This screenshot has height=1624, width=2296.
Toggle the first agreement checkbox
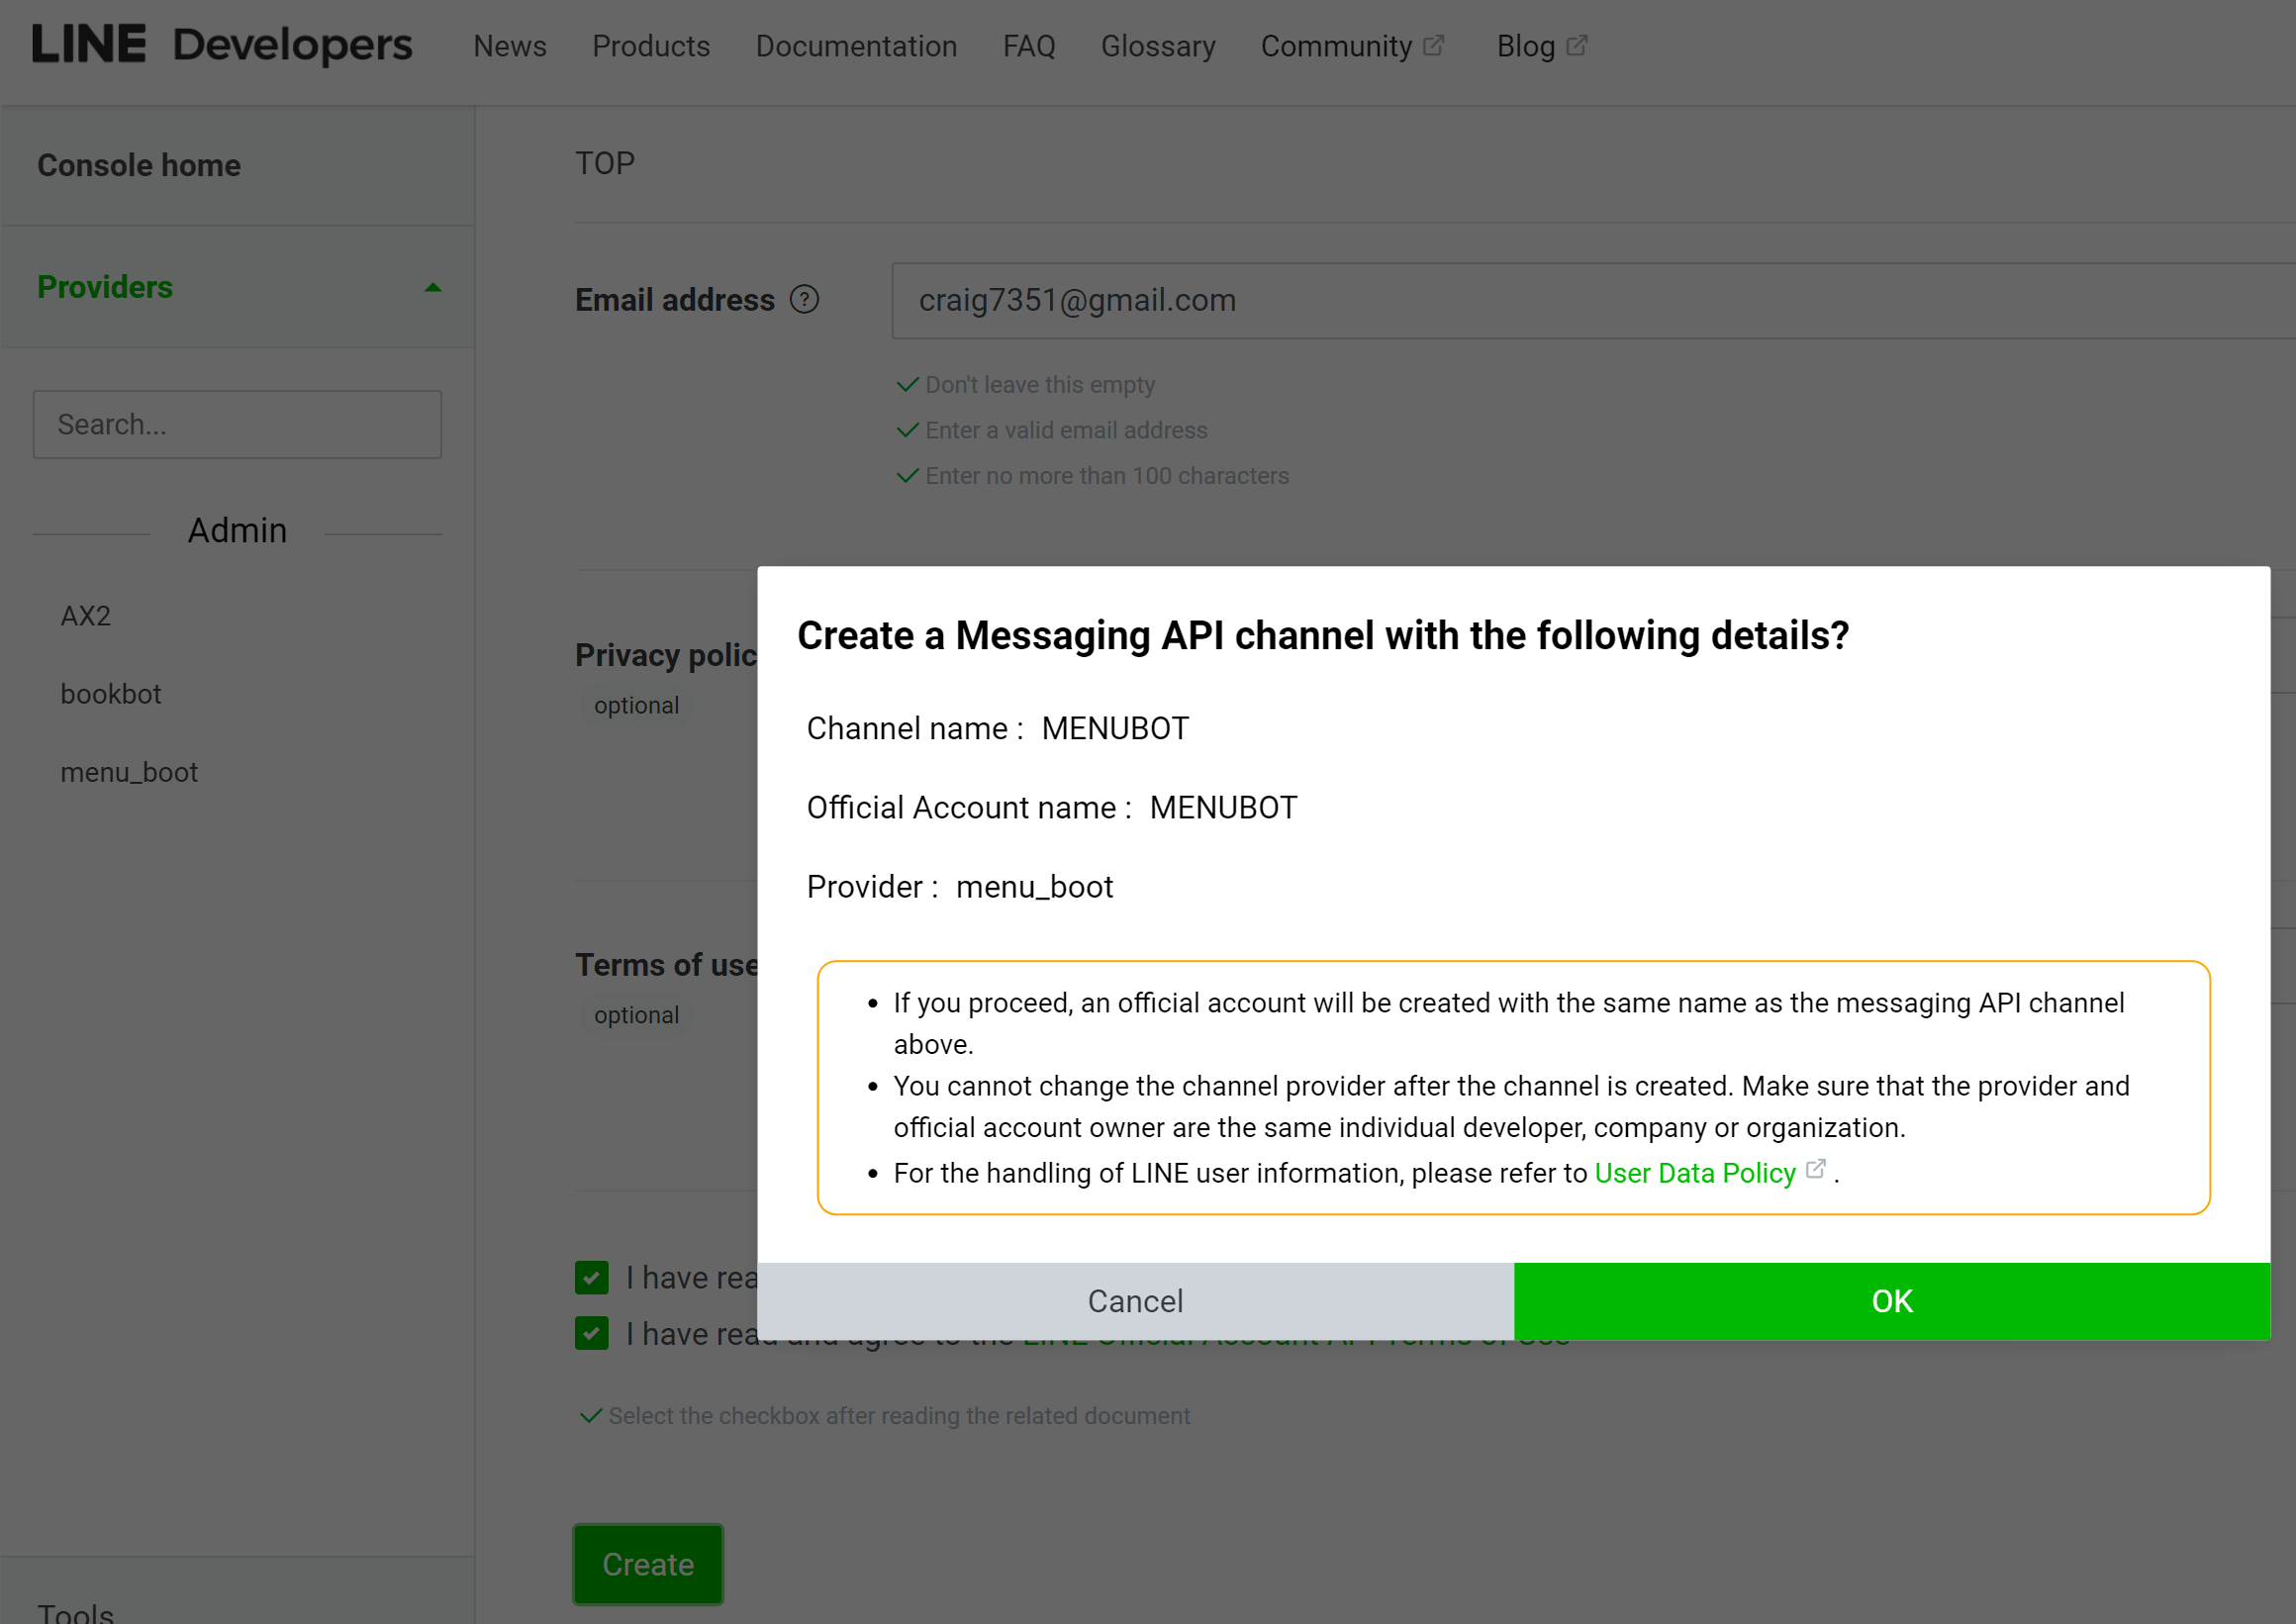[x=592, y=1278]
